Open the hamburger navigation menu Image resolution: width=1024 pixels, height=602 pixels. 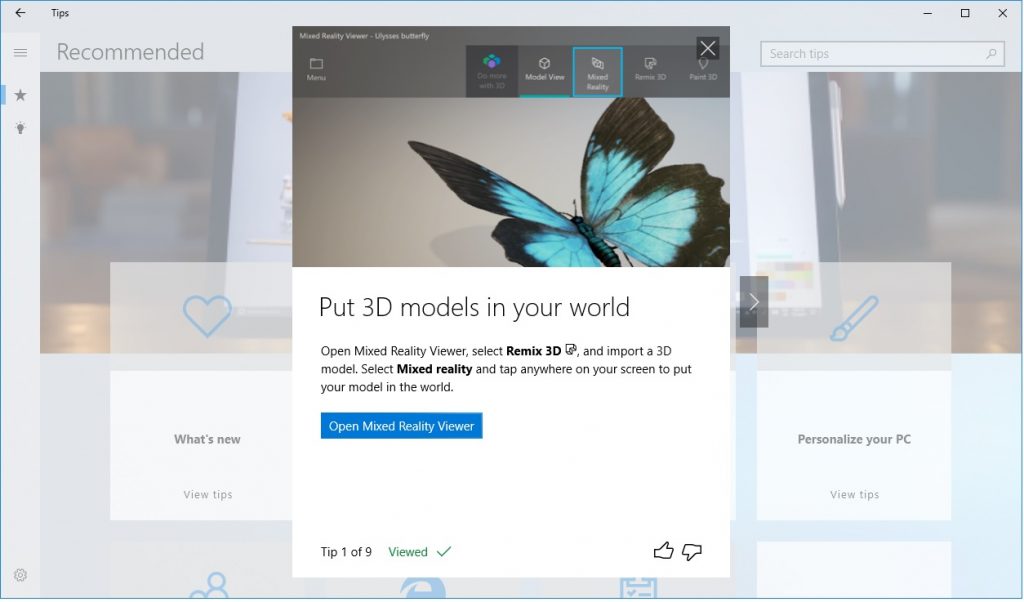pyautogui.click(x=20, y=52)
